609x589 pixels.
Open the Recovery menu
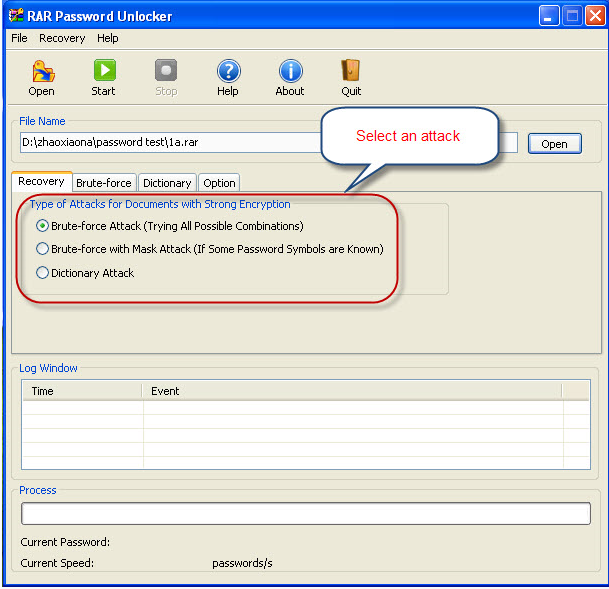pyautogui.click(x=62, y=38)
